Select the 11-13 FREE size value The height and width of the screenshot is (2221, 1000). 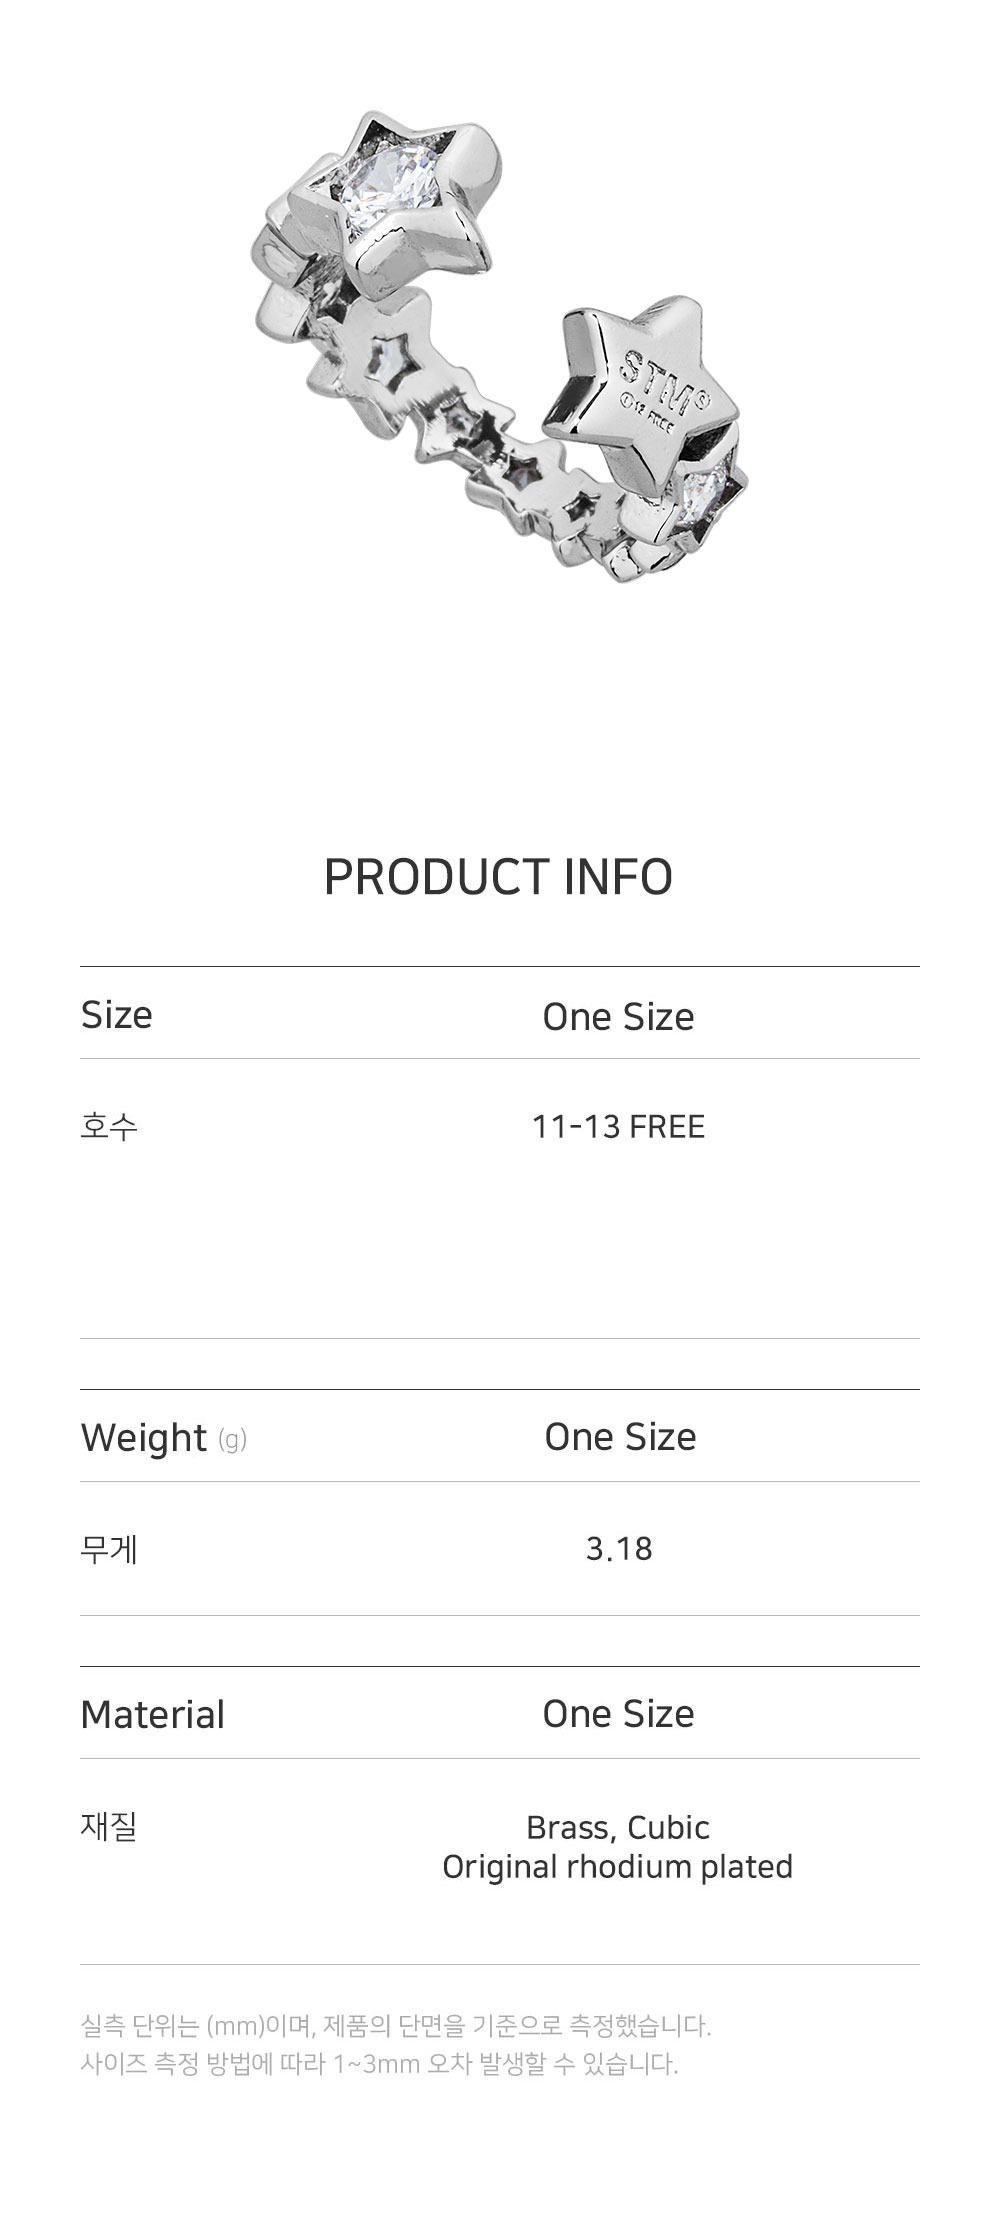tap(618, 1127)
